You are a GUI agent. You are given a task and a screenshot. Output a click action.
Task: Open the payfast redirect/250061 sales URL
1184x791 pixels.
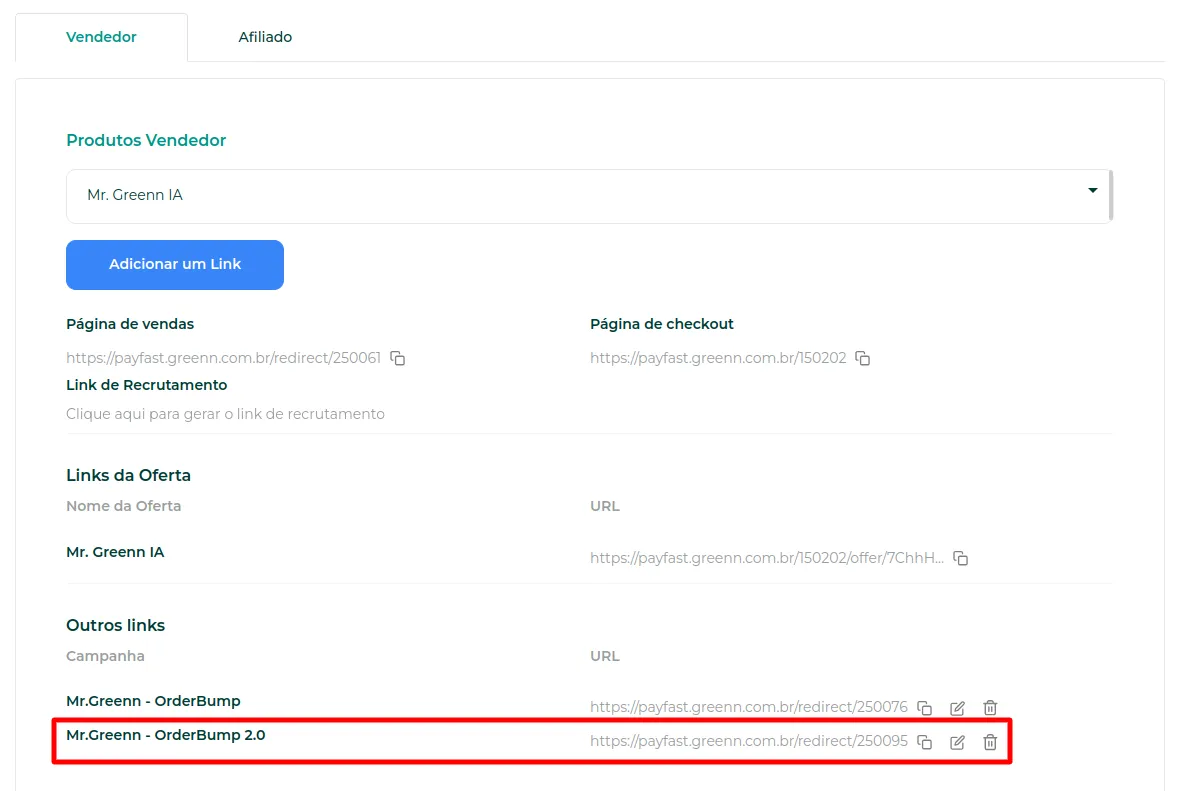click(x=224, y=359)
